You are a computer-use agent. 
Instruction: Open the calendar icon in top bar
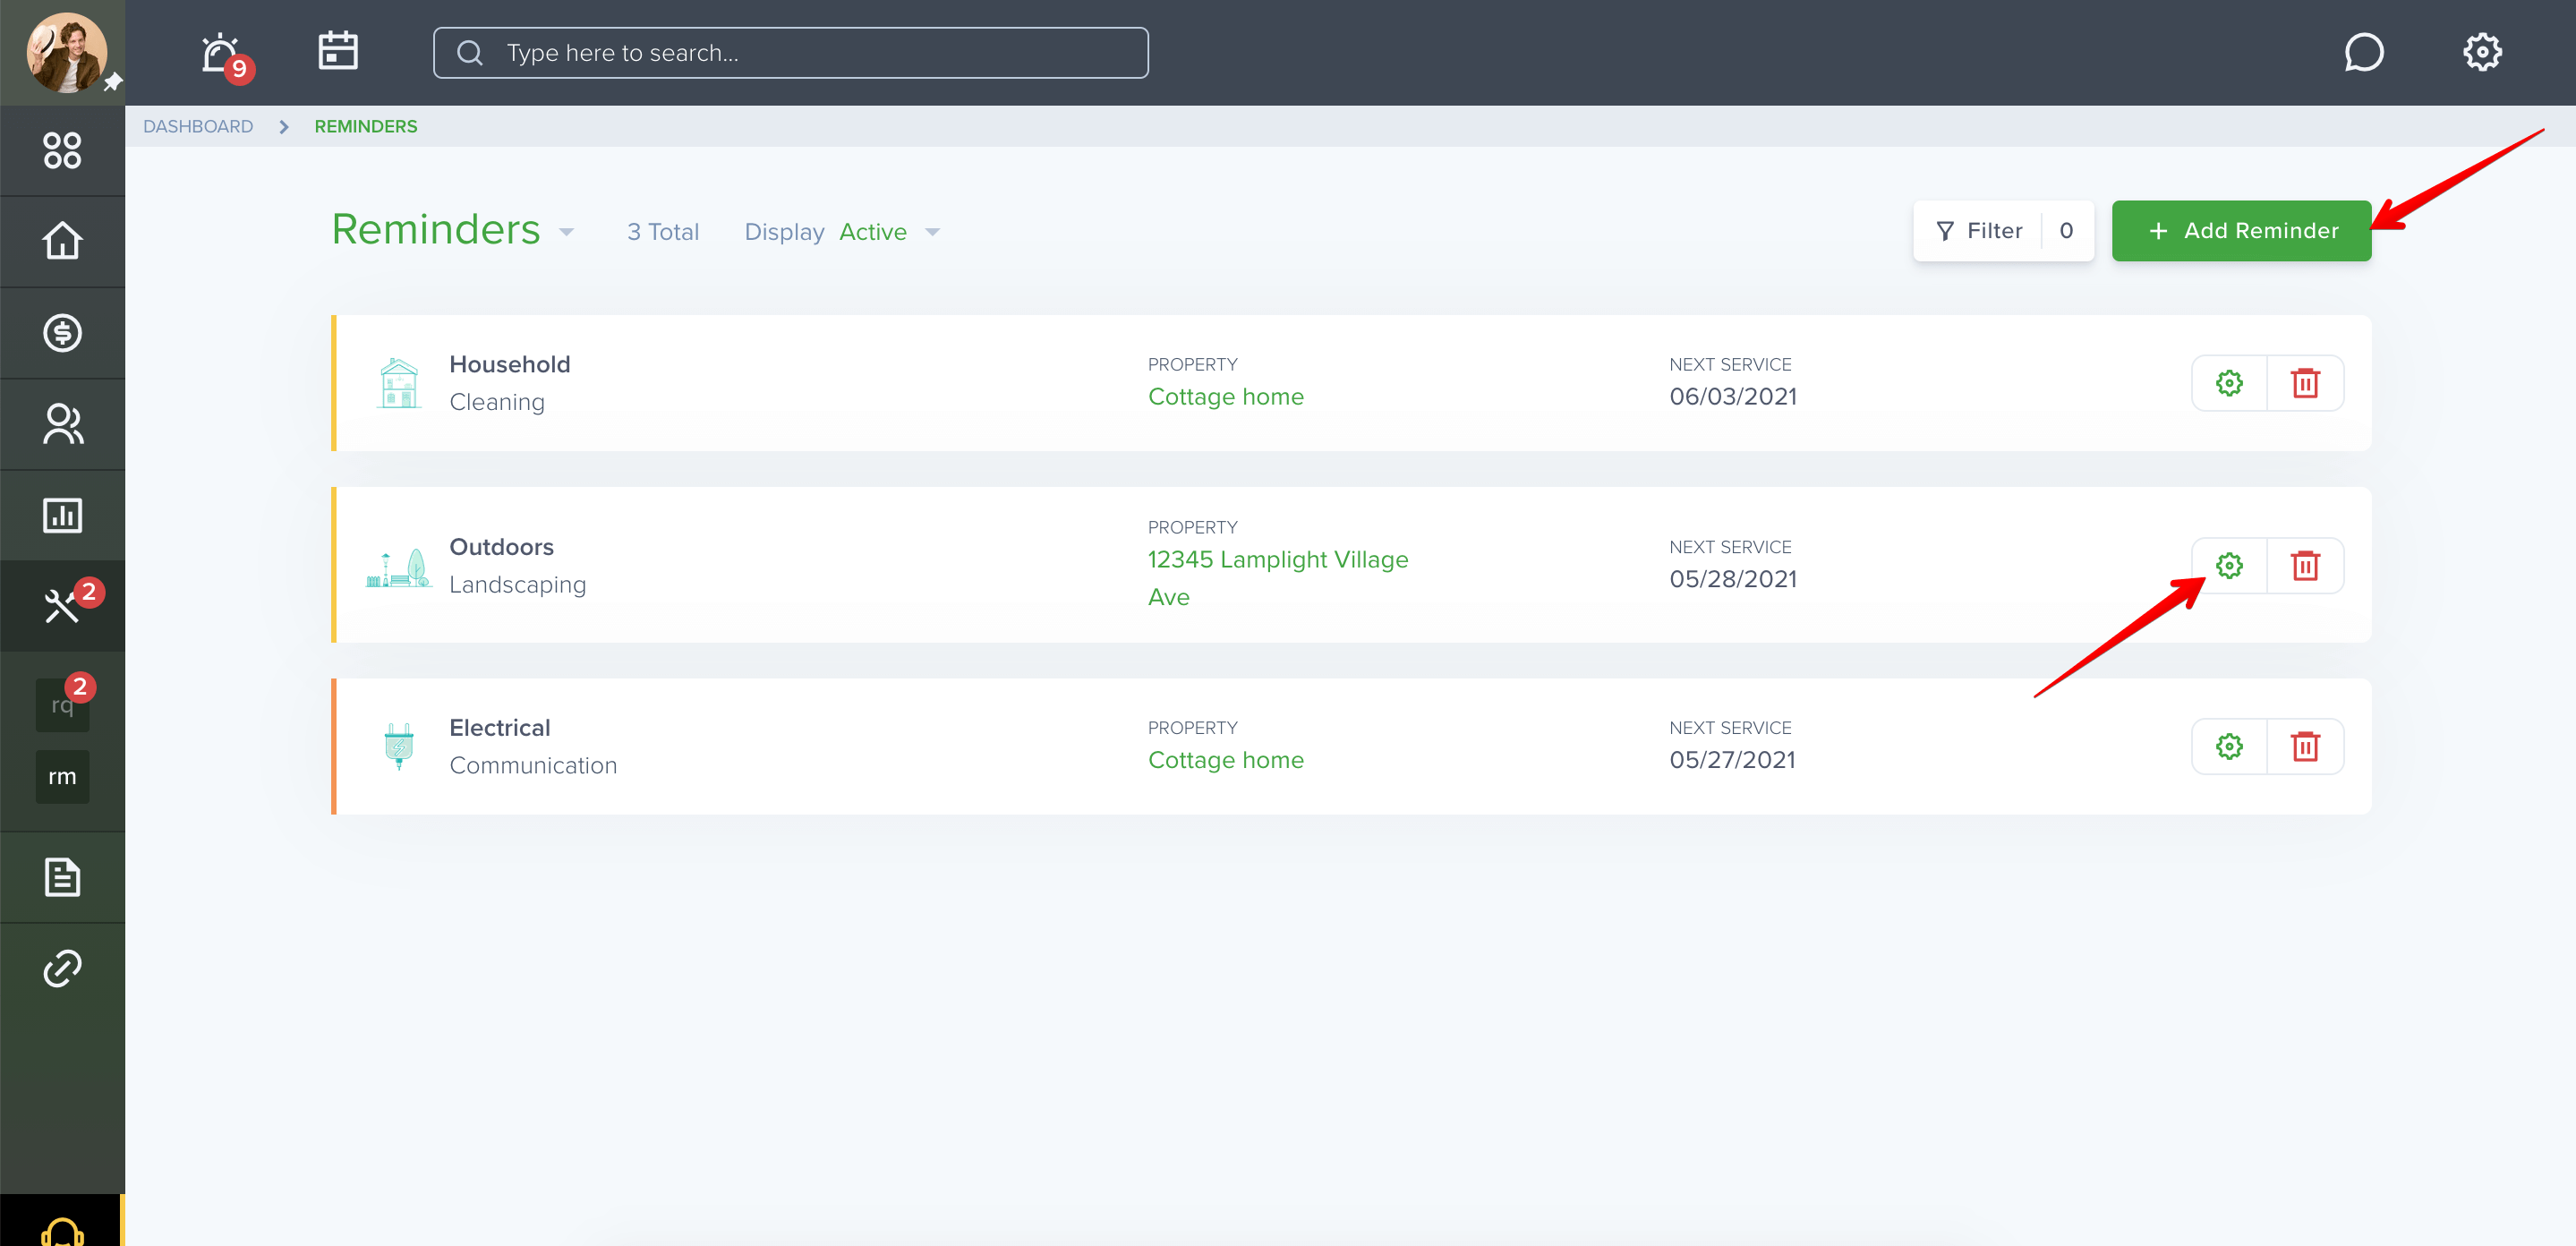338,51
